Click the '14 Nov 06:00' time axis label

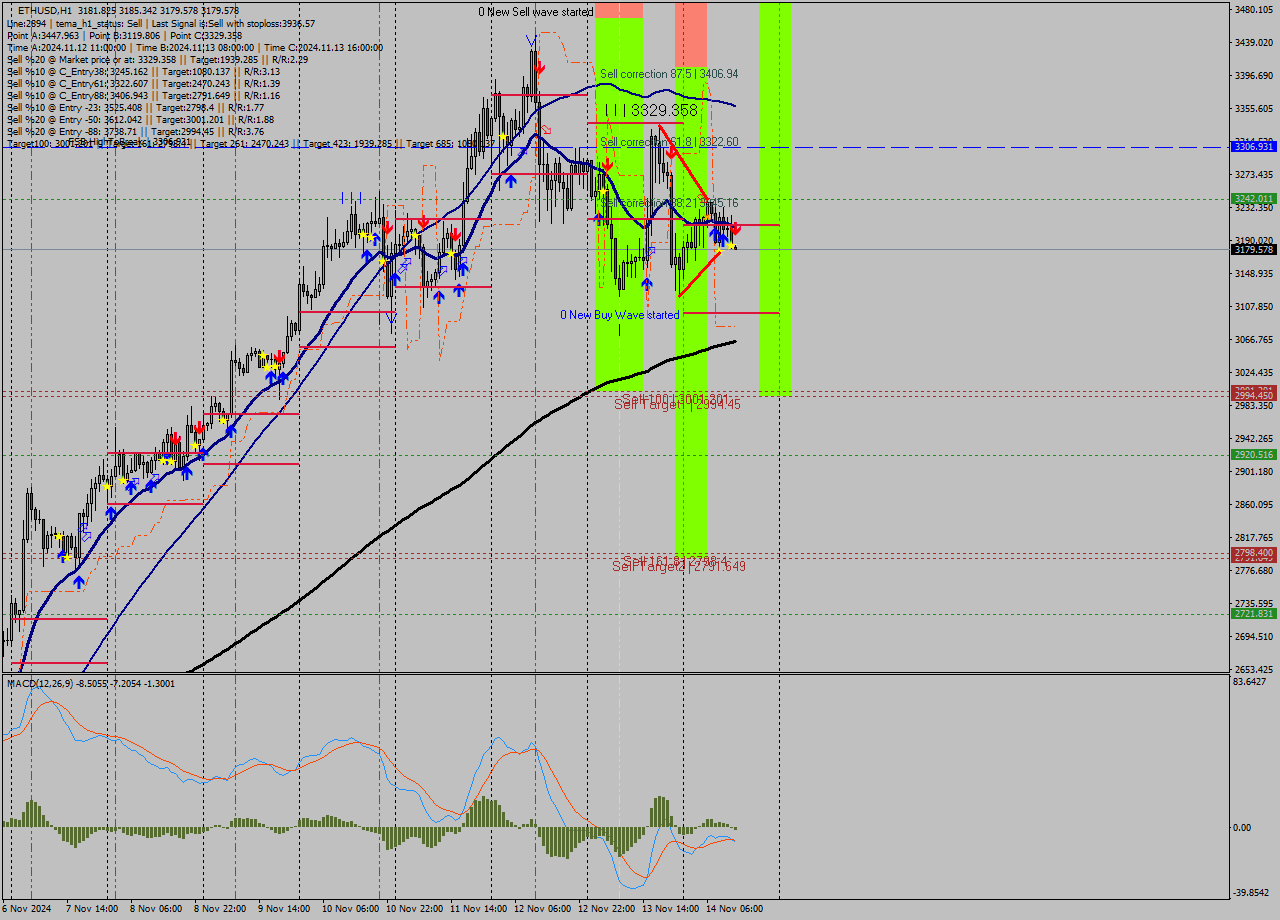pos(734,909)
